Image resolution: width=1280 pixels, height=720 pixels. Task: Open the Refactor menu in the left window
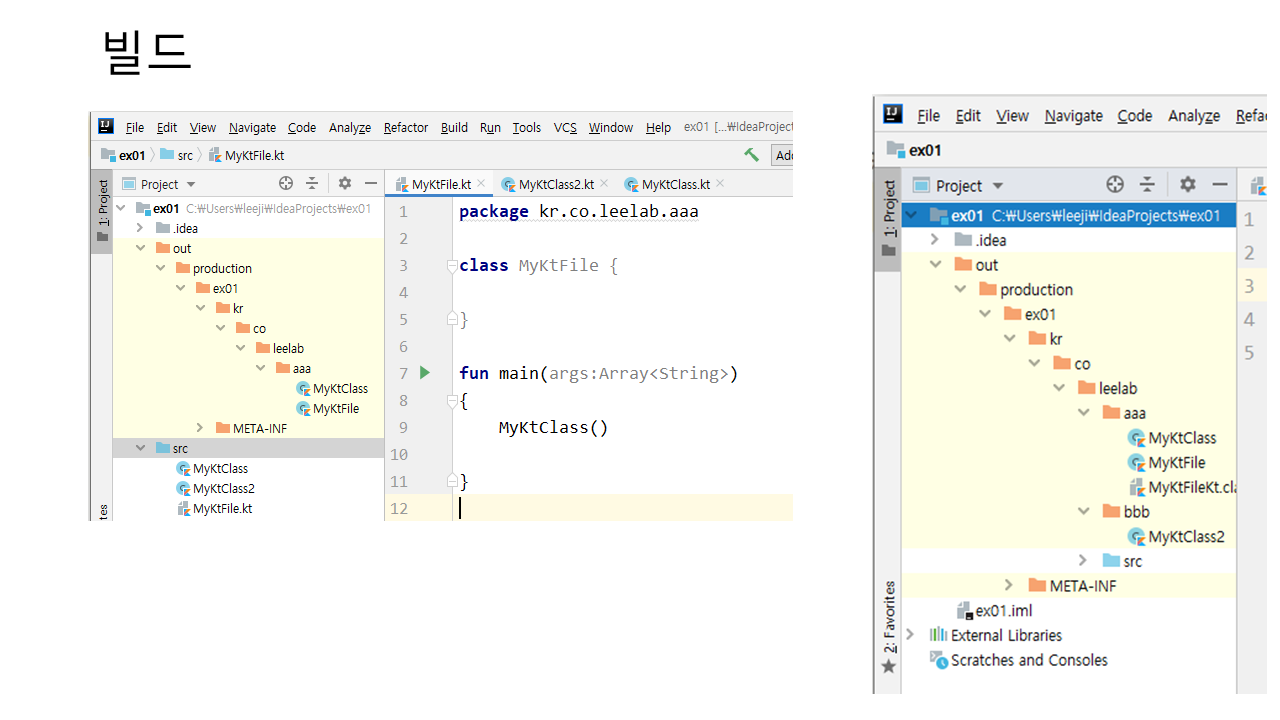[x=405, y=127]
